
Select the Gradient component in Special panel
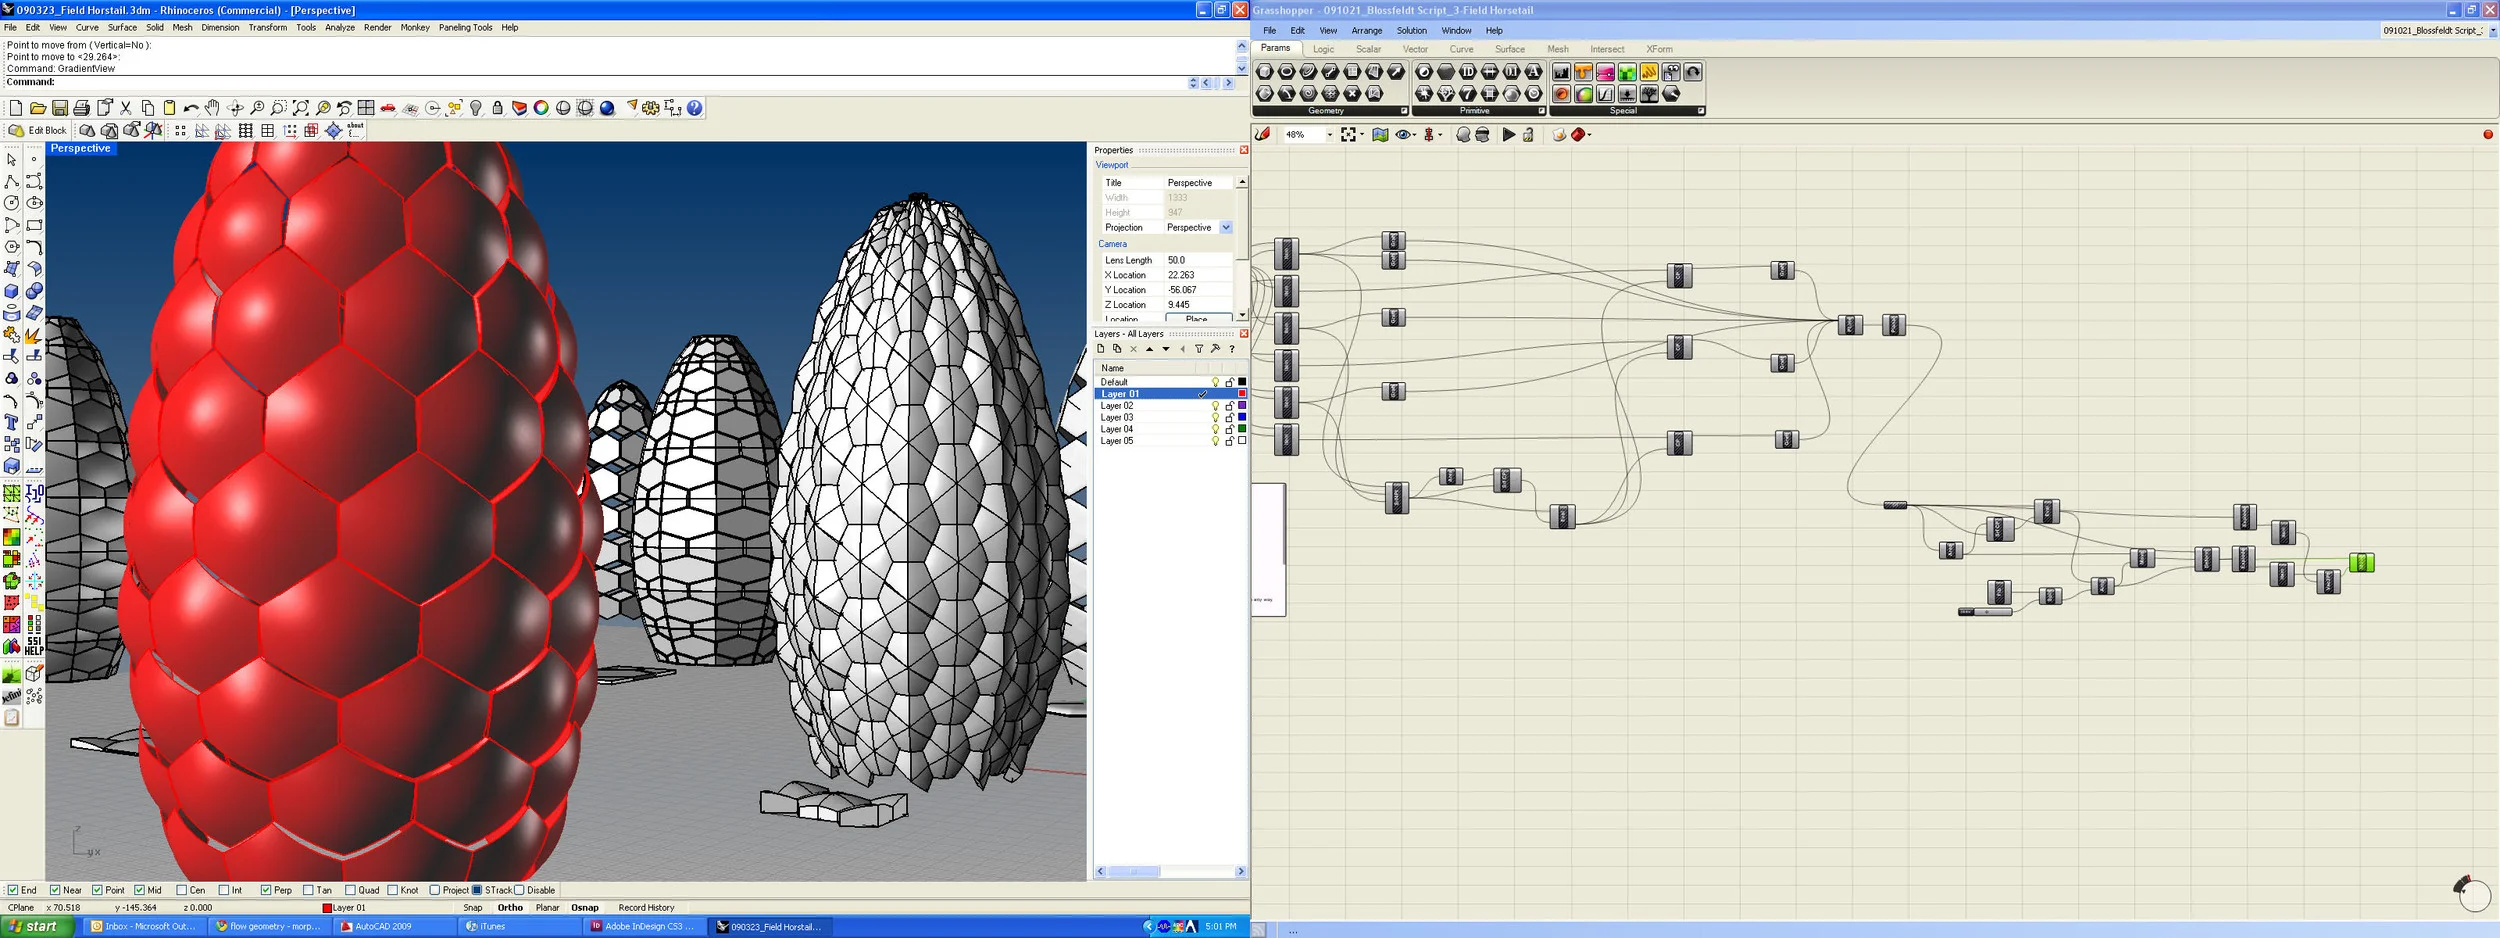click(1605, 72)
